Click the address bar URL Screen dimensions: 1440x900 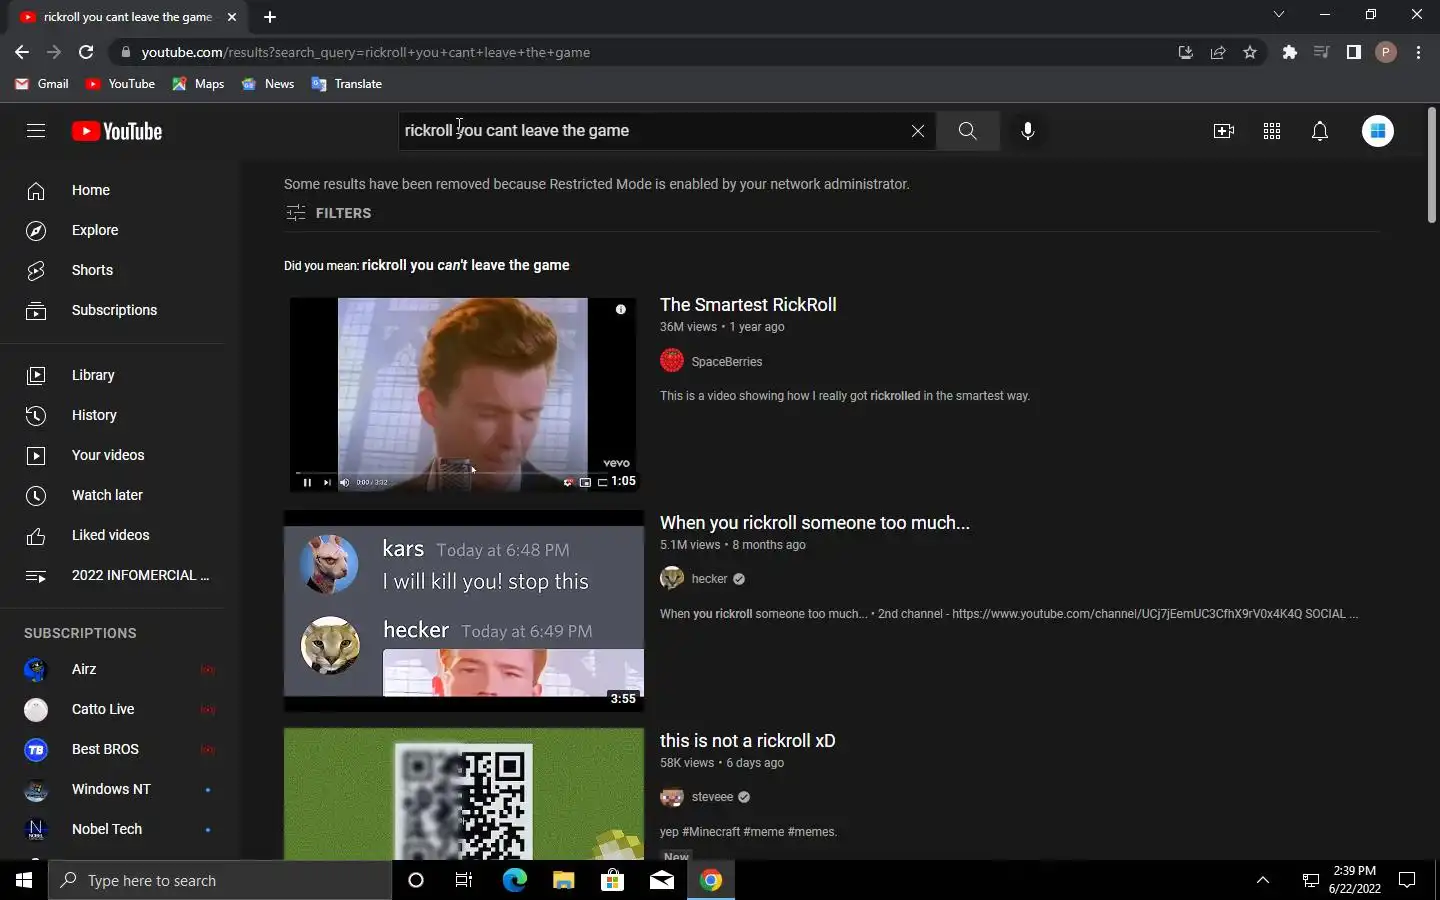(x=366, y=52)
